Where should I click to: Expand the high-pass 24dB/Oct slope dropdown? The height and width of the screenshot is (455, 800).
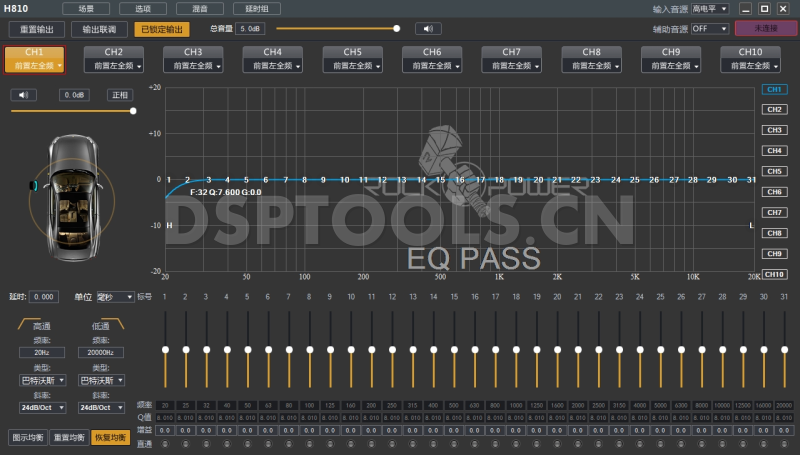pos(43,408)
